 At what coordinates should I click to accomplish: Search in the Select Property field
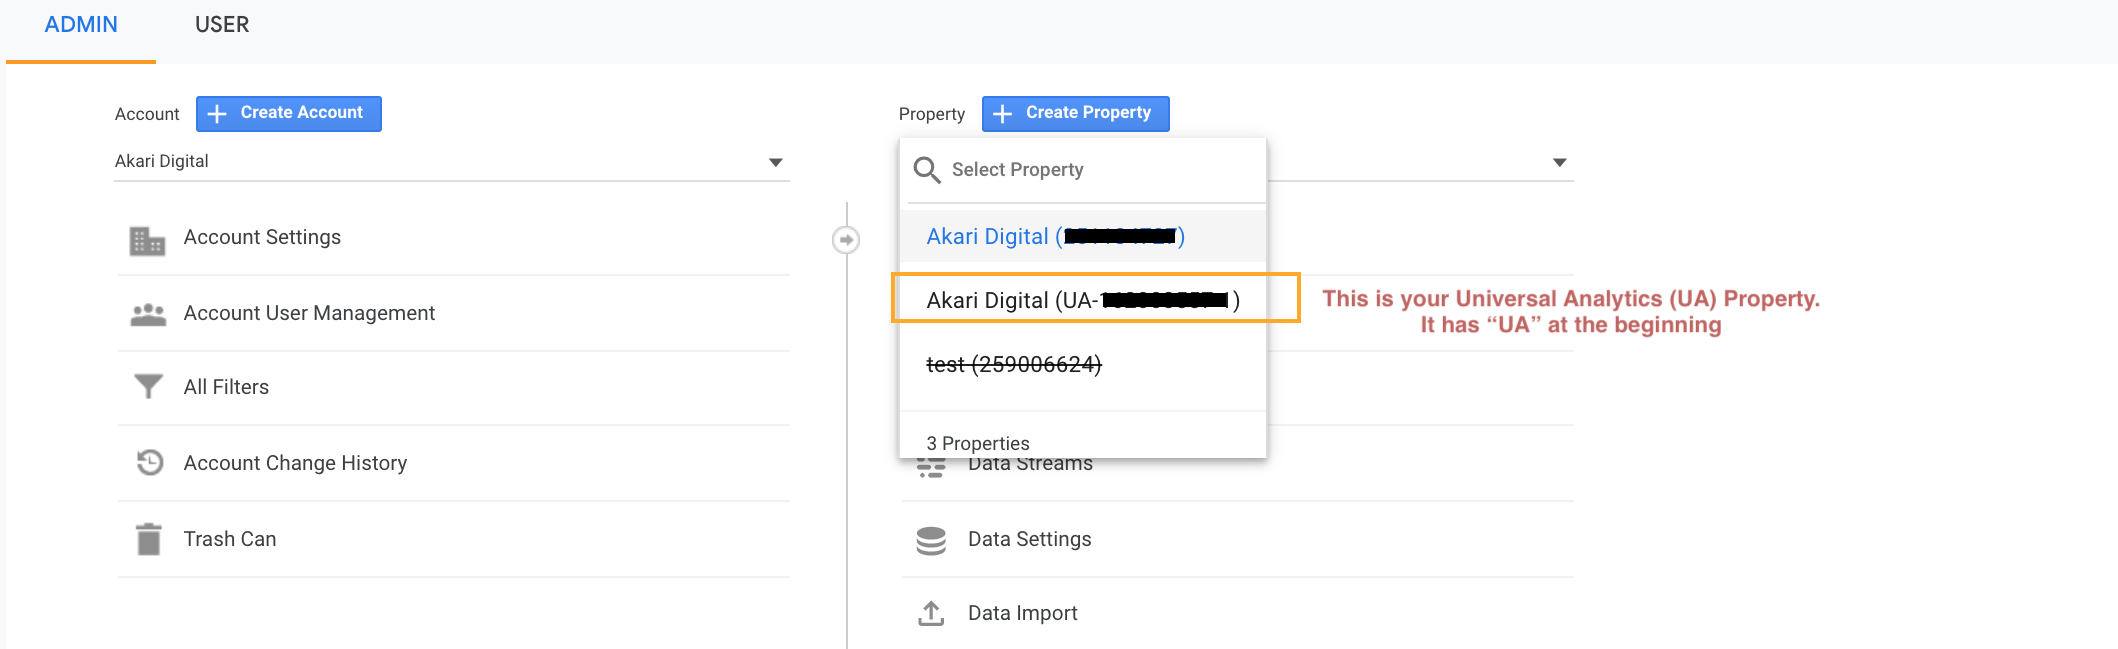click(x=1085, y=170)
